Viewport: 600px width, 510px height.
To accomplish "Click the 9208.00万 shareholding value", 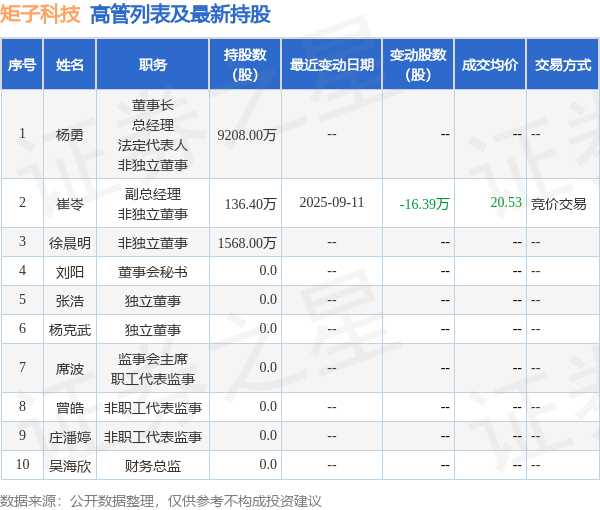I will tap(247, 135).
